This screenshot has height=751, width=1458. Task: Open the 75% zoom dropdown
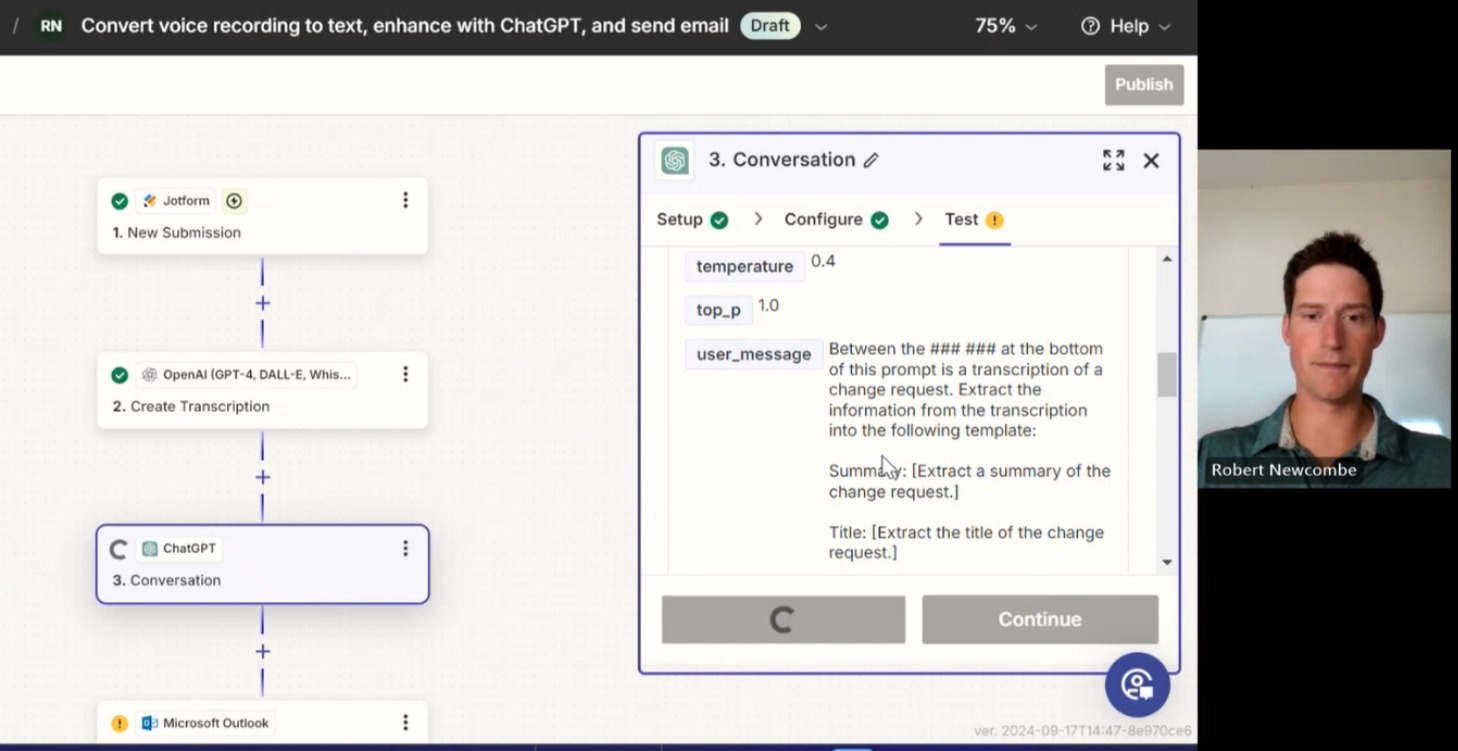(x=1006, y=26)
